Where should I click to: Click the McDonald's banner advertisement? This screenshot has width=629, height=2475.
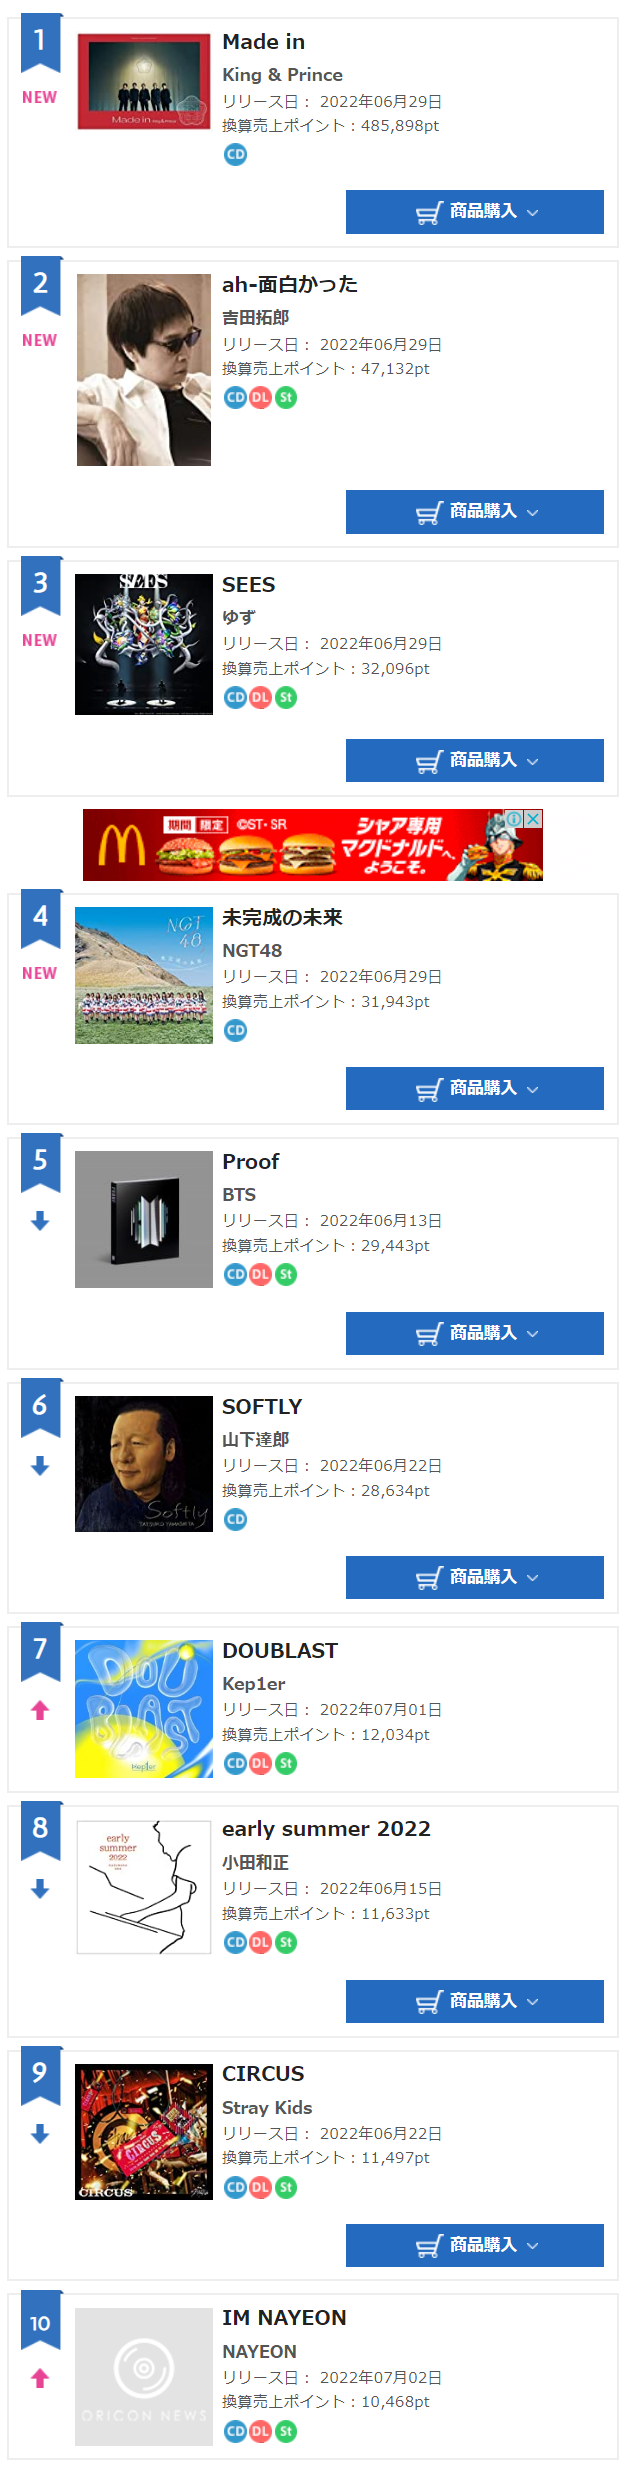pos(313,845)
